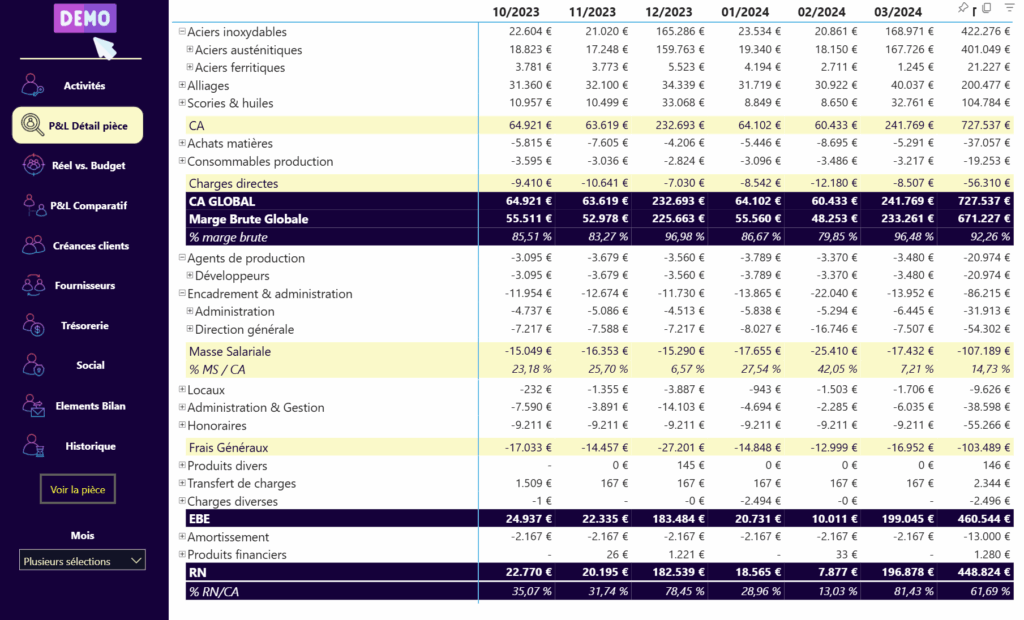Open the Mois selection dropdown
The image size is (1024, 620).
point(82,561)
